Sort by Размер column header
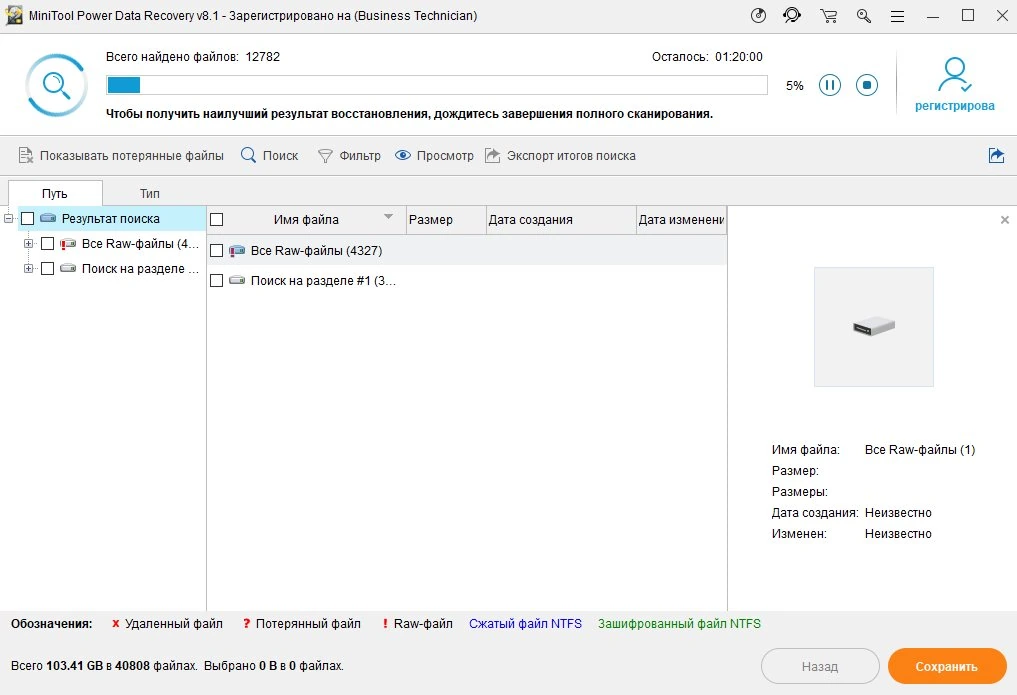This screenshot has height=695, width=1017. [x=446, y=220]
